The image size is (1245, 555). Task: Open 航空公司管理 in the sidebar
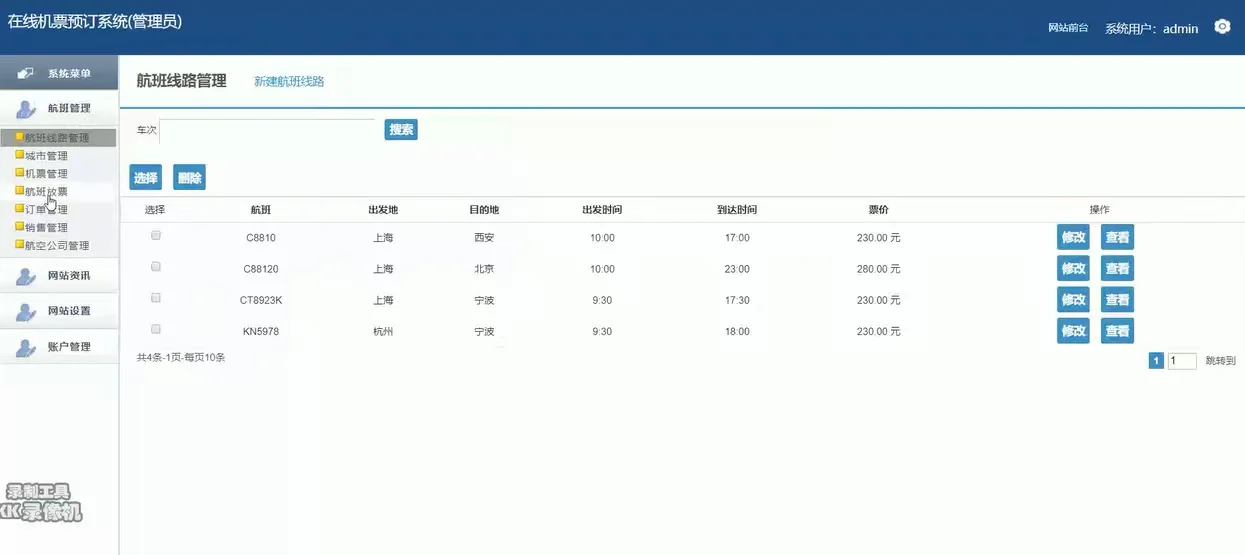(x=57, y=246)
